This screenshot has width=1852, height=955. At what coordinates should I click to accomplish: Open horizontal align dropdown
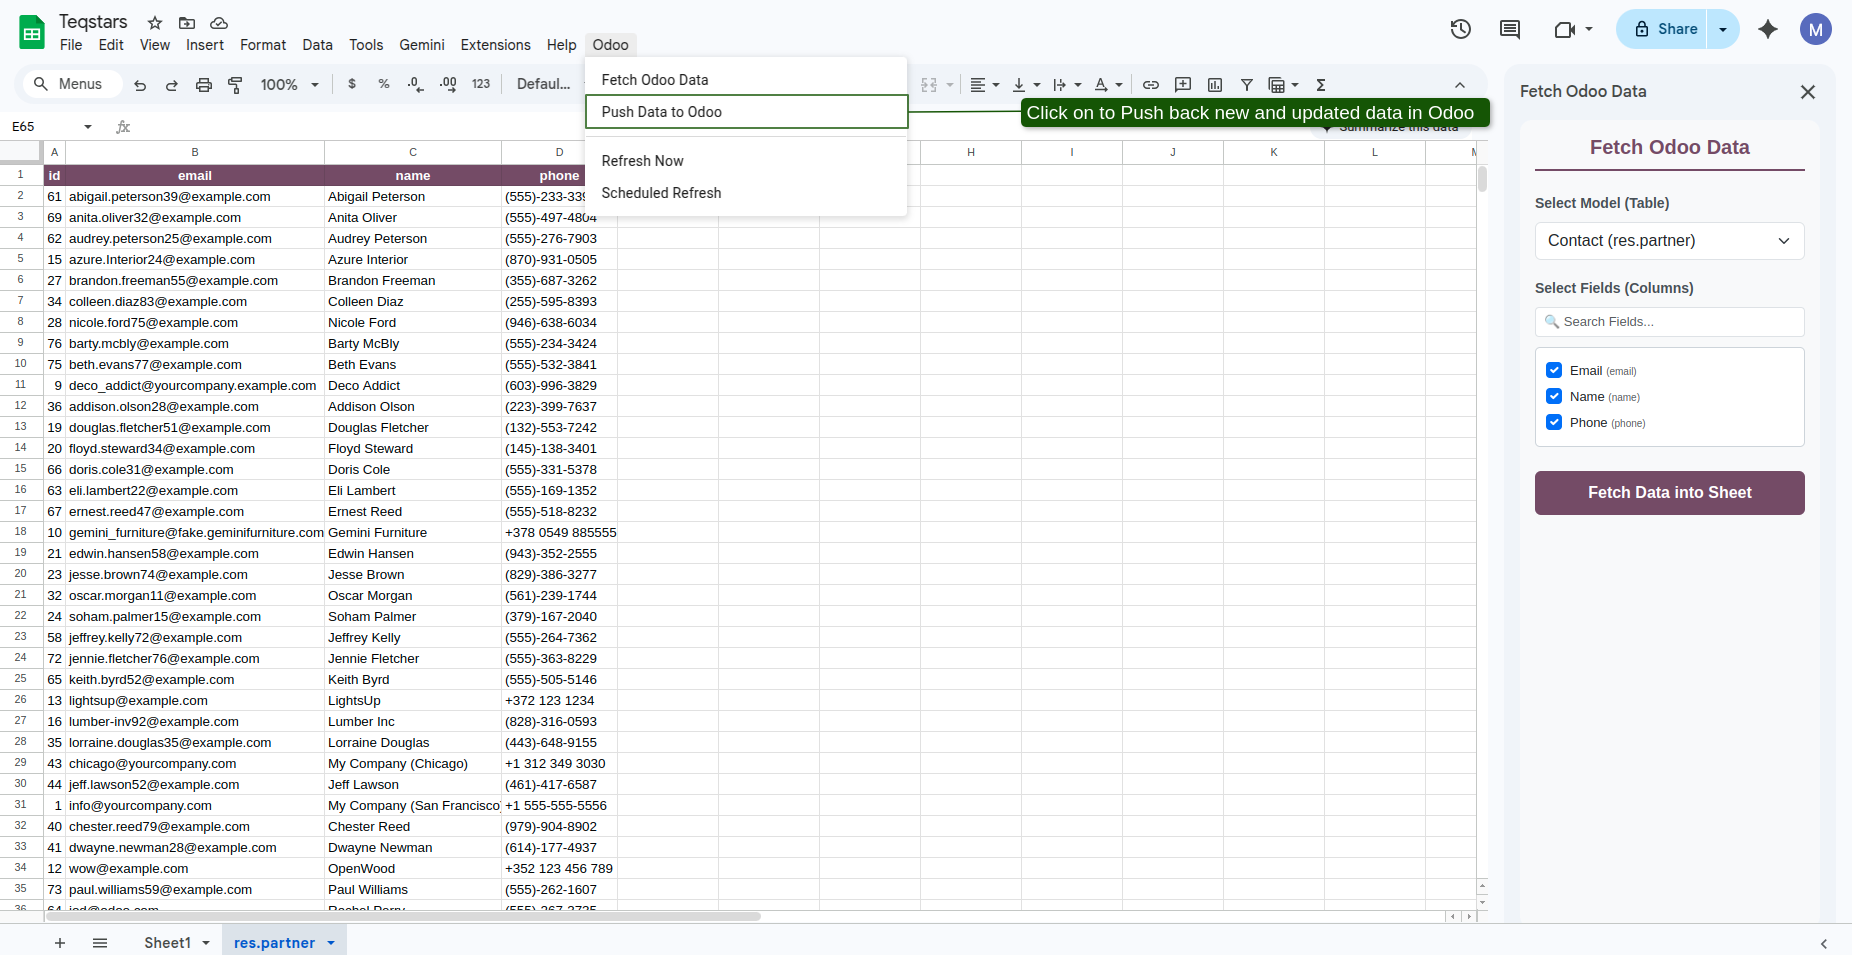point(985,85)
